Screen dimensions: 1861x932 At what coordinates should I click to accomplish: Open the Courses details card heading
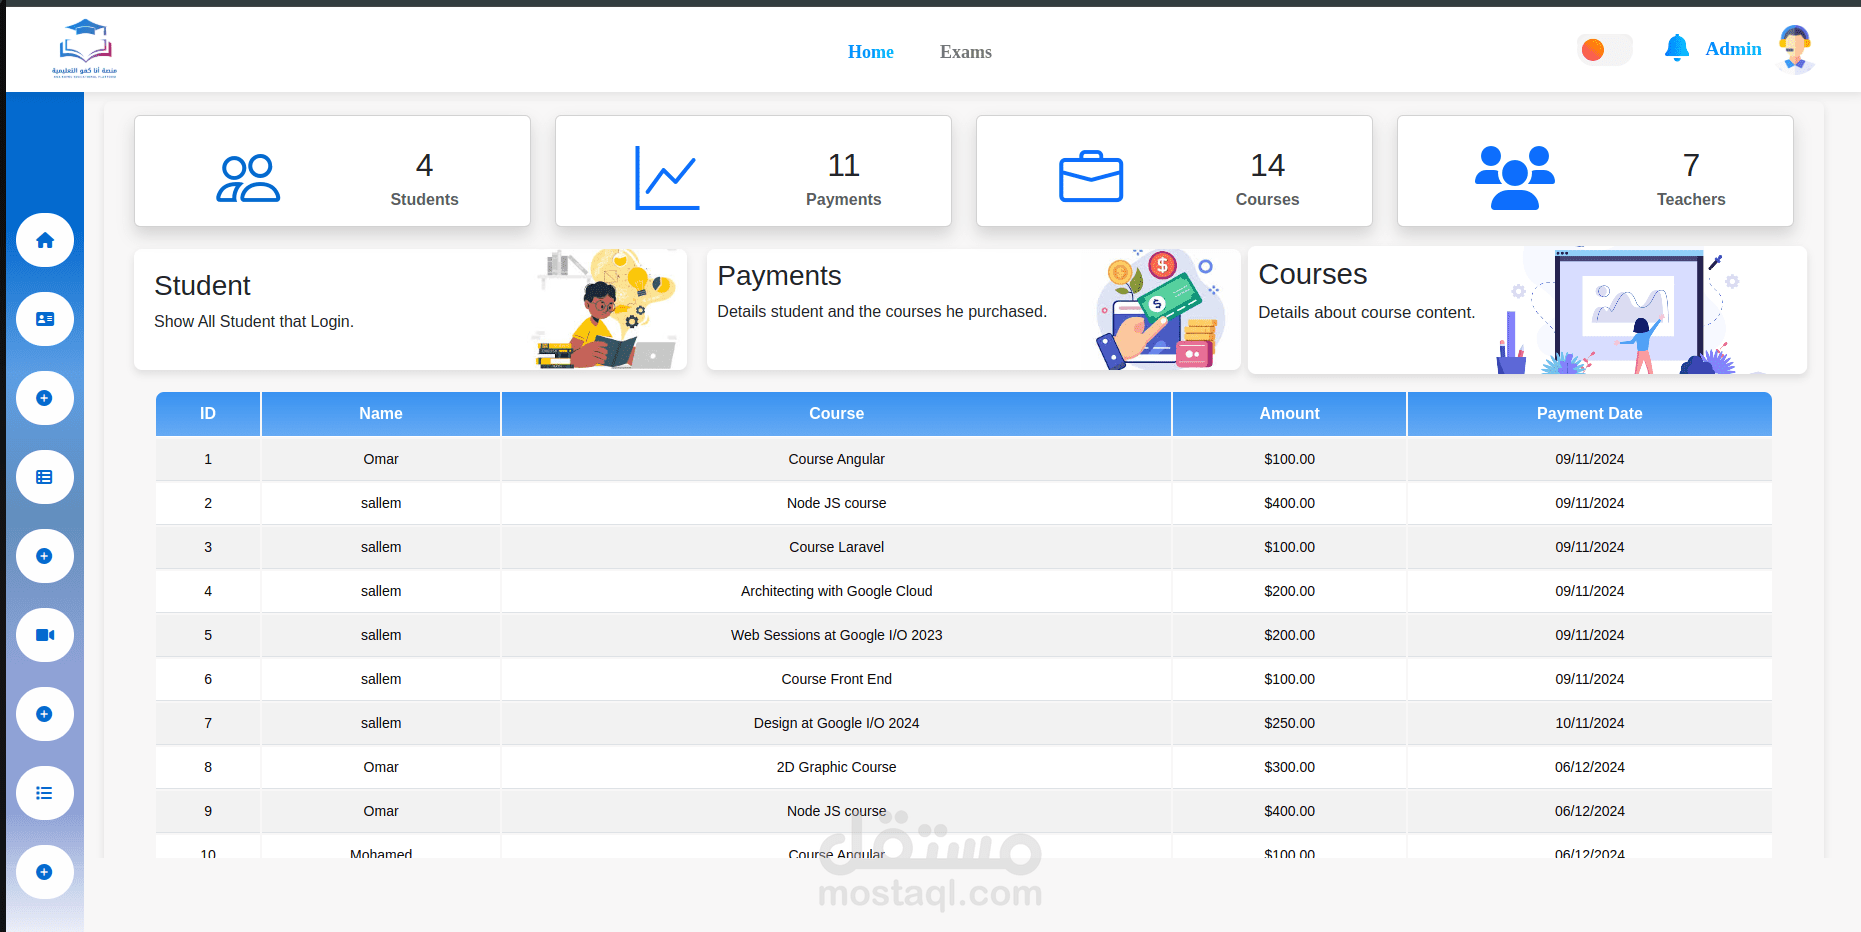pos(1312,274)
